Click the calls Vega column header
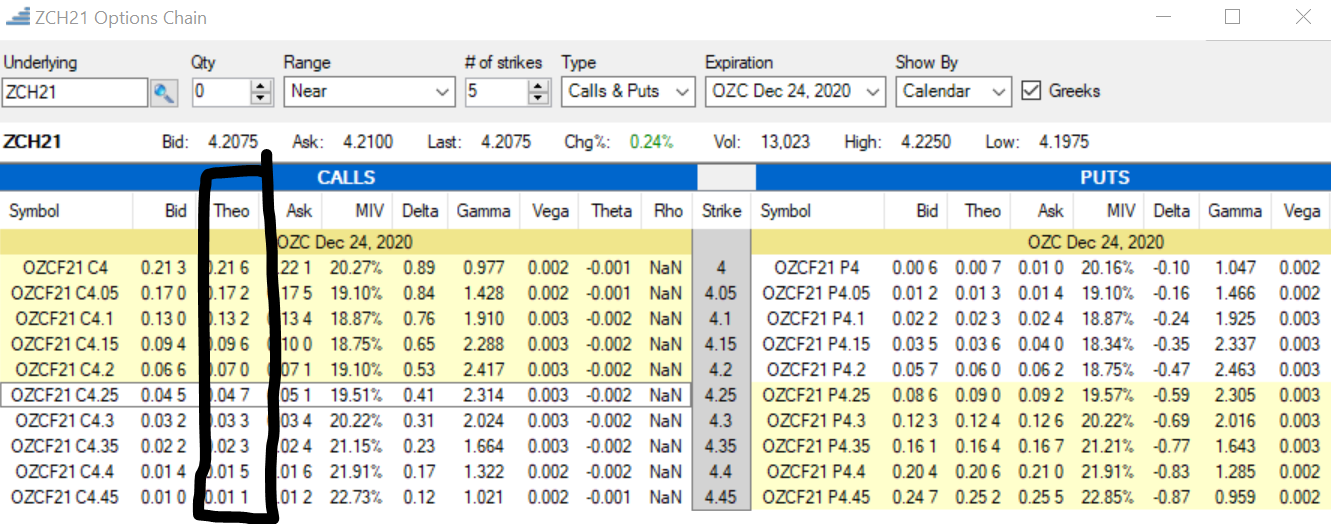The image size is (1331, 524). 550,211
